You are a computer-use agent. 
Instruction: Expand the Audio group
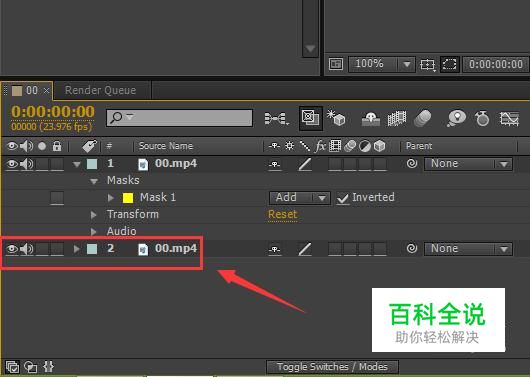[x=94, y=232]
